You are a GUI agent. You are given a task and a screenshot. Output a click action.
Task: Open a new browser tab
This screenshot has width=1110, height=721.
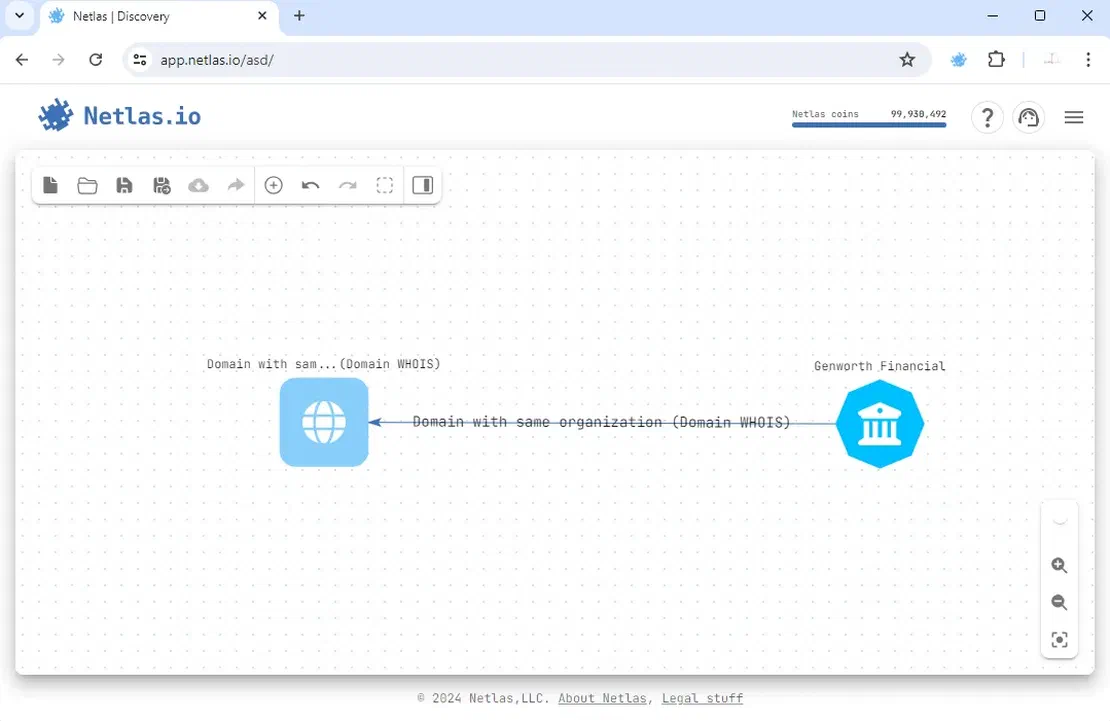299,16
